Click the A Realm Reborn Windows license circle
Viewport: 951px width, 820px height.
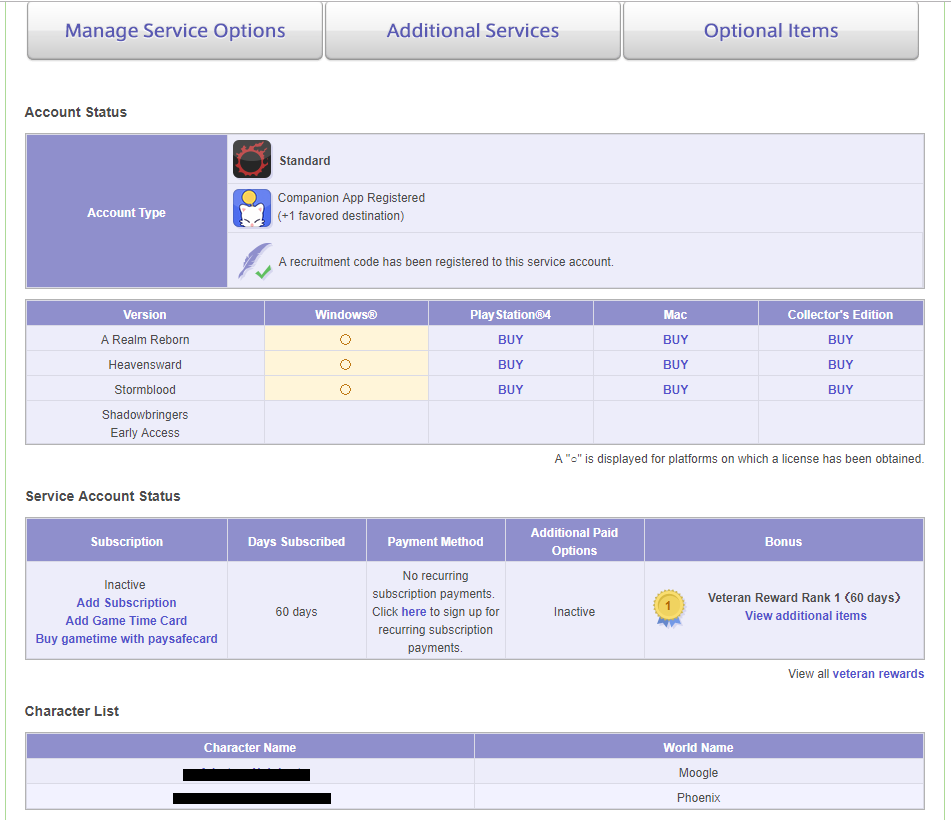click(x=346, y=340)
